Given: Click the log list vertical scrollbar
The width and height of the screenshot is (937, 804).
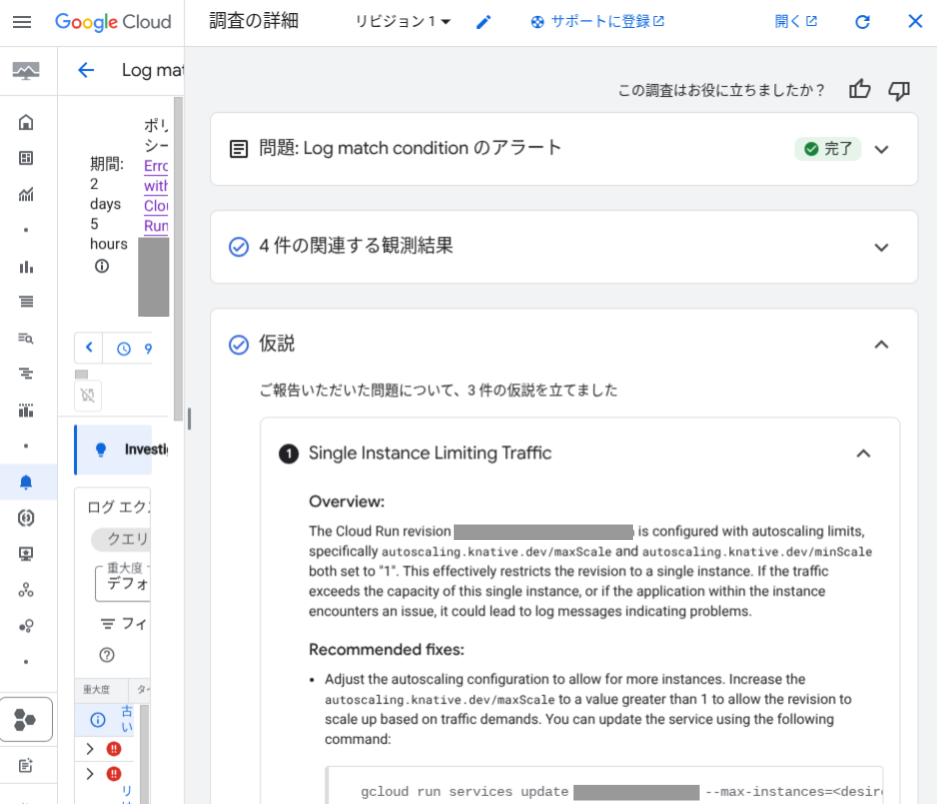Looking at the screenshot, I should tap(144, 754).
